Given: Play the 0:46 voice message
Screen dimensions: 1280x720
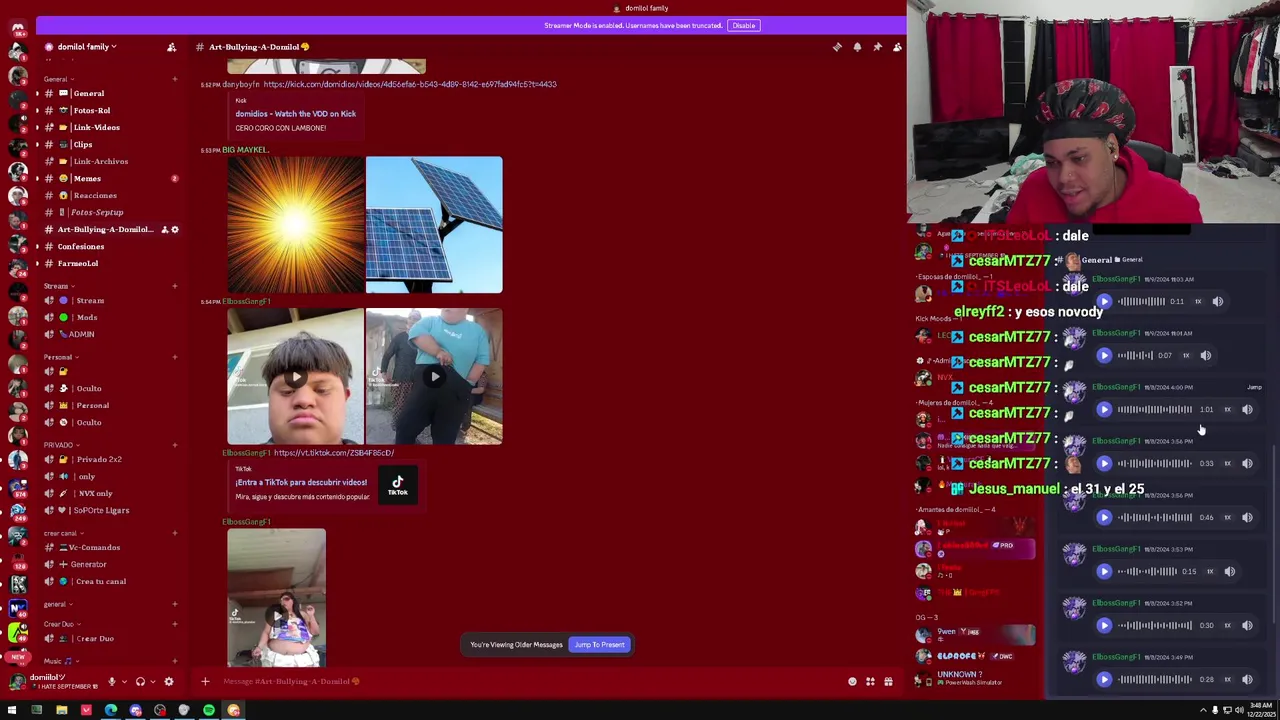Looking at the screenshot, I should (1104, 517).
